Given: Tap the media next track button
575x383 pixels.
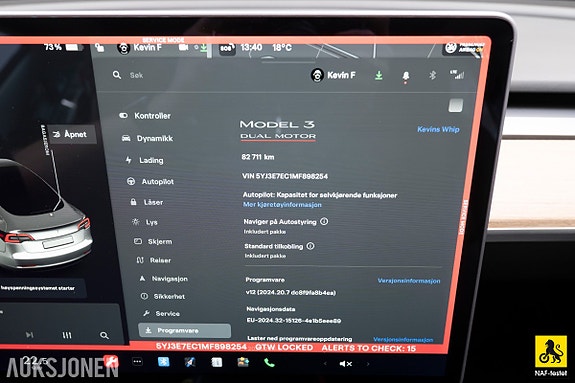Looking at the screenshot, I should [x=30, y=335].
